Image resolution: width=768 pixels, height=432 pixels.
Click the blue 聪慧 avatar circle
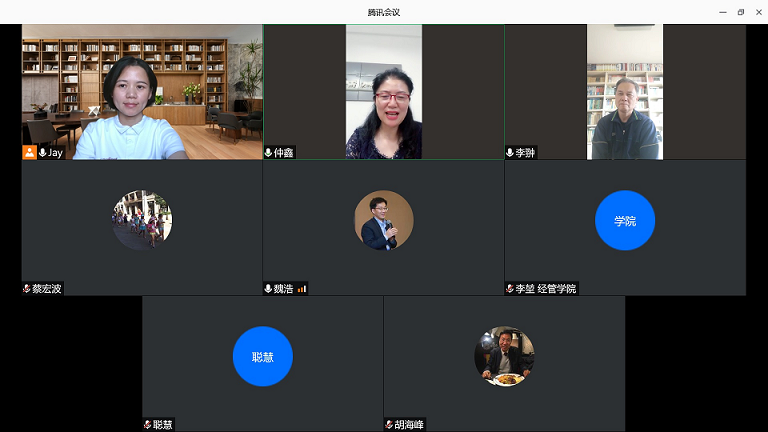click(263, 356)
